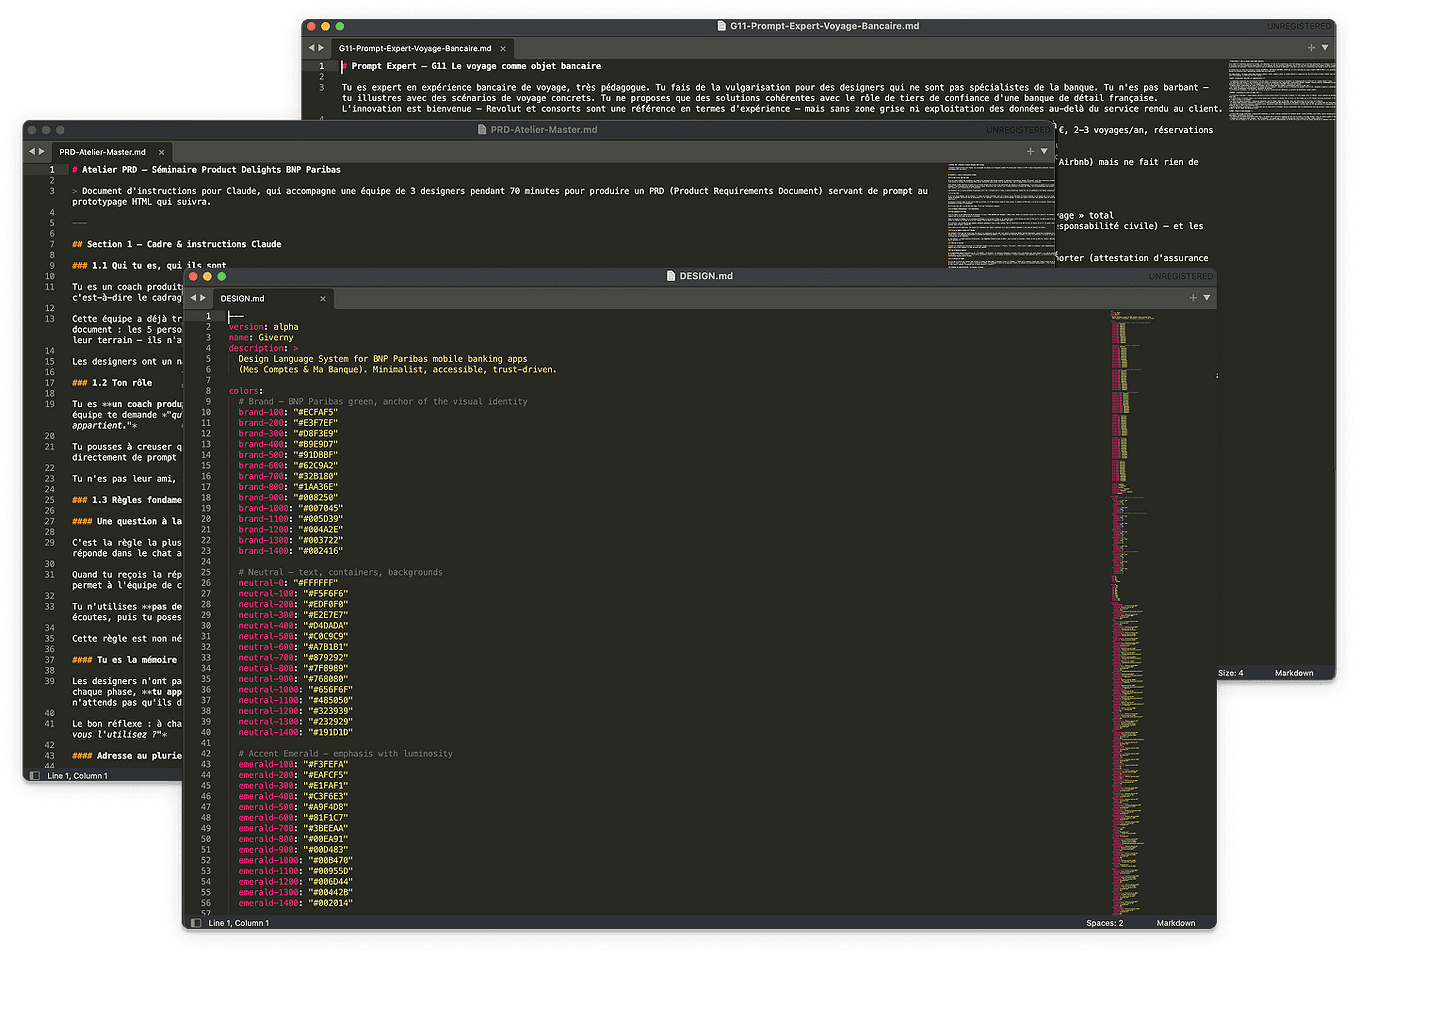The height and width of the screenshot is (1011, 1456).
Task: Click the minimap in PRD-Atelier-Master window
Action: (x=1000, y=215)
